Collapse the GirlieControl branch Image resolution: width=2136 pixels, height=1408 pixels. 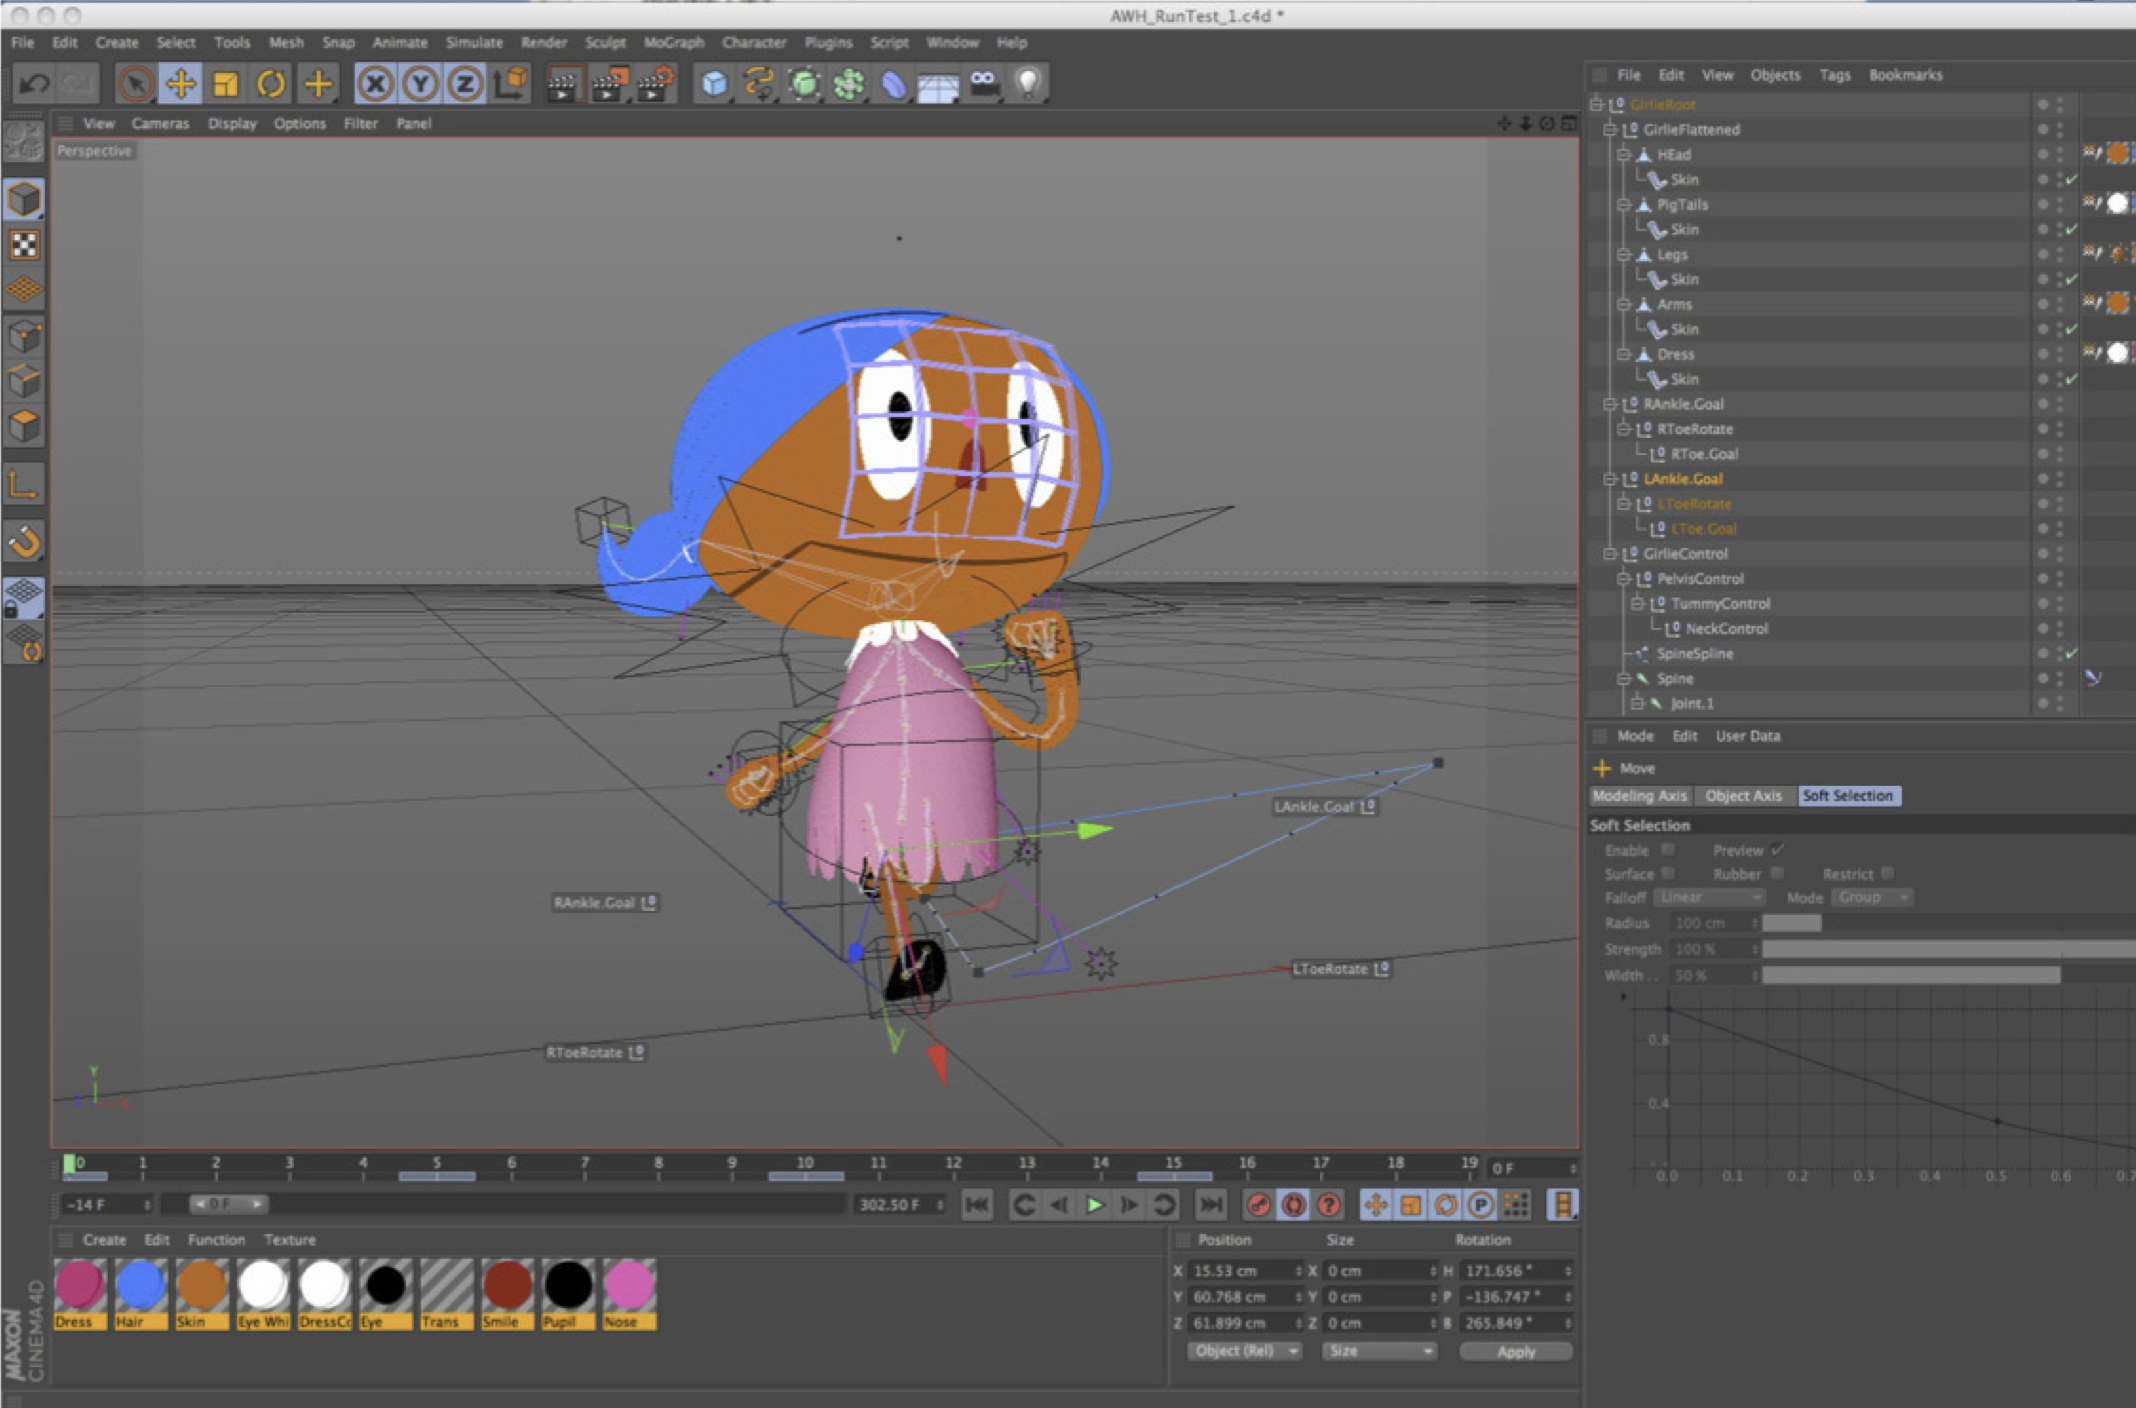[x=1609, y=554]
